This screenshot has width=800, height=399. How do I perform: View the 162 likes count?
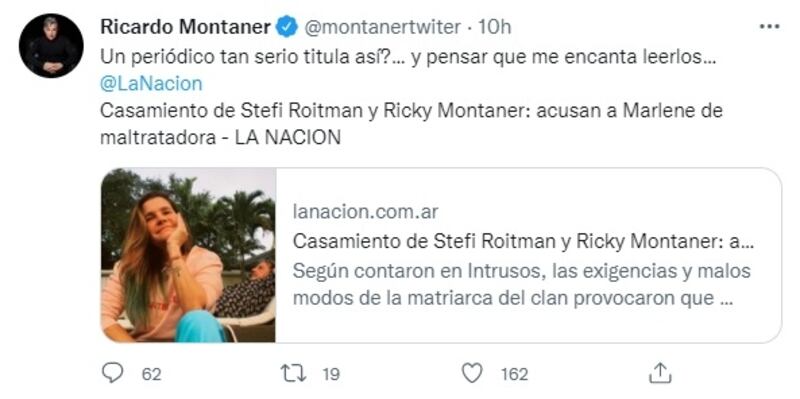pyautogui.click(x=514, y=375)
